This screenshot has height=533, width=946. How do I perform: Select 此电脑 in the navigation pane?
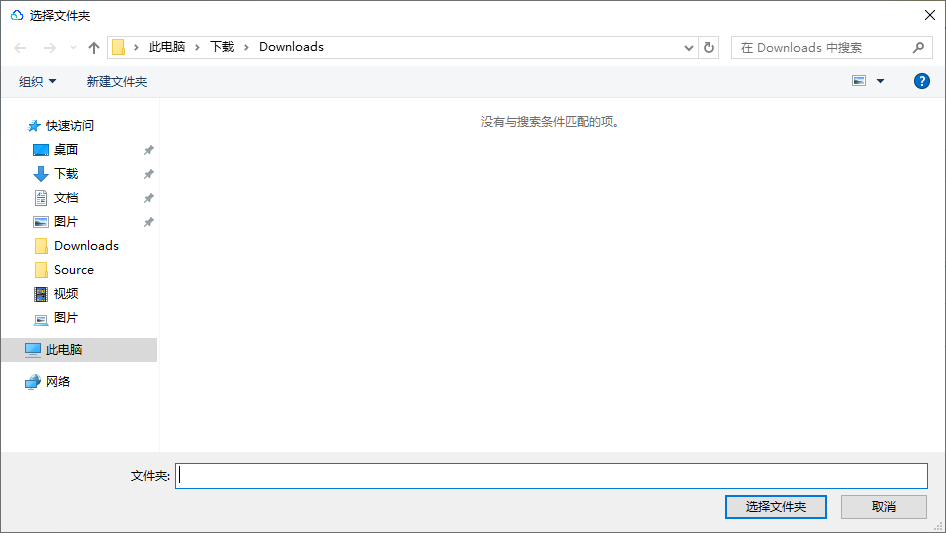79,349
